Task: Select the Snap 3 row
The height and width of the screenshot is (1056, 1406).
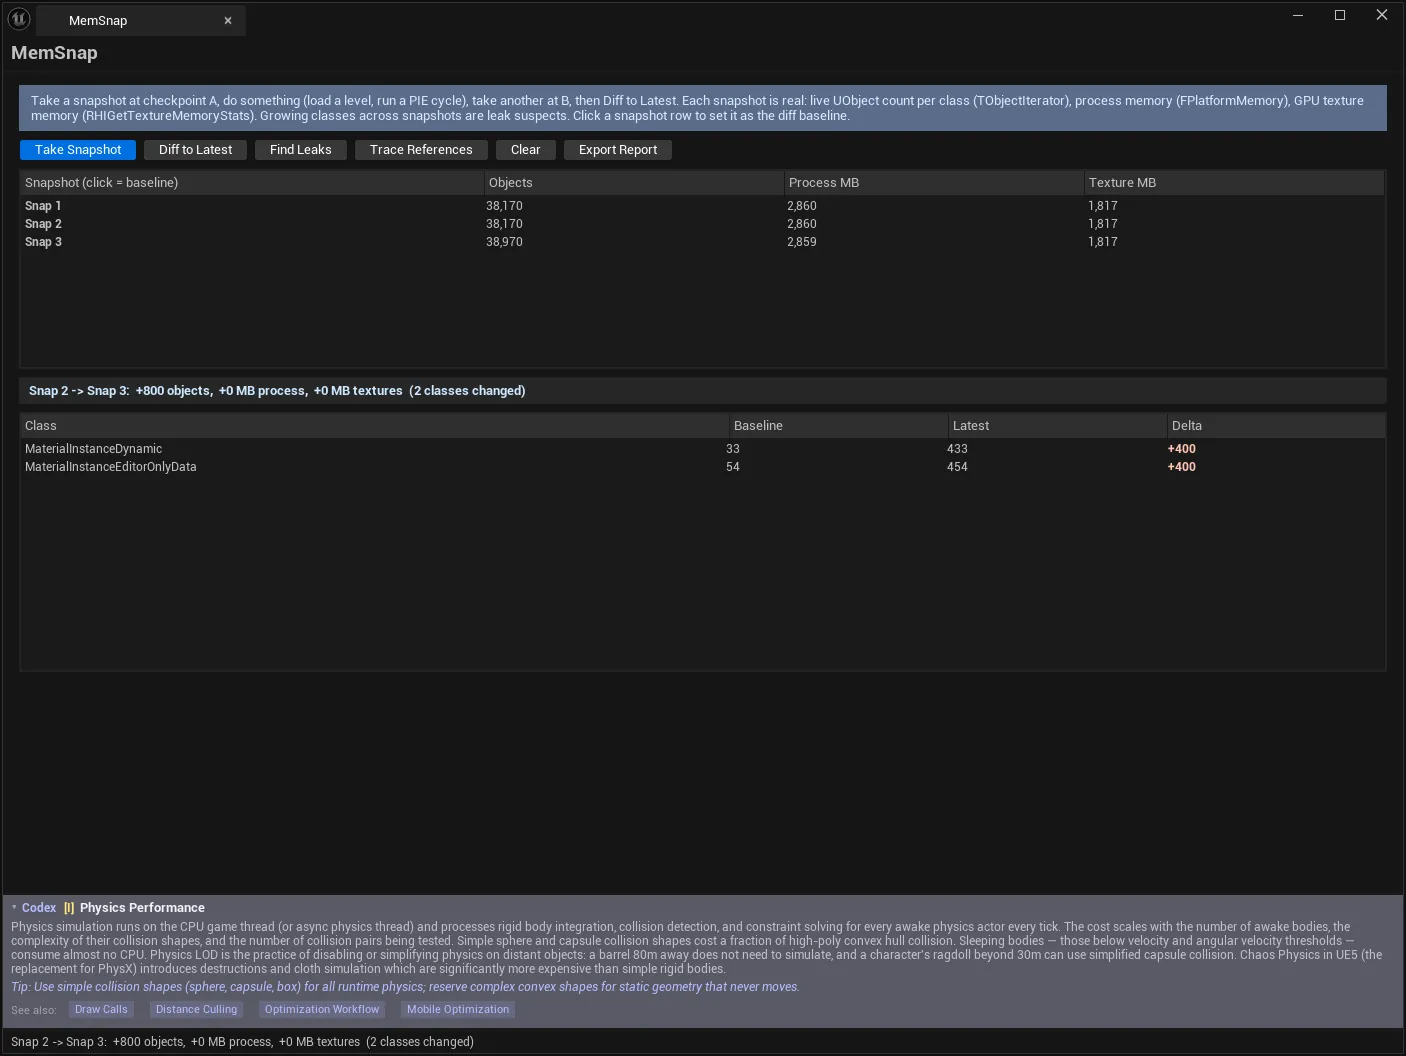Action: 702,242
